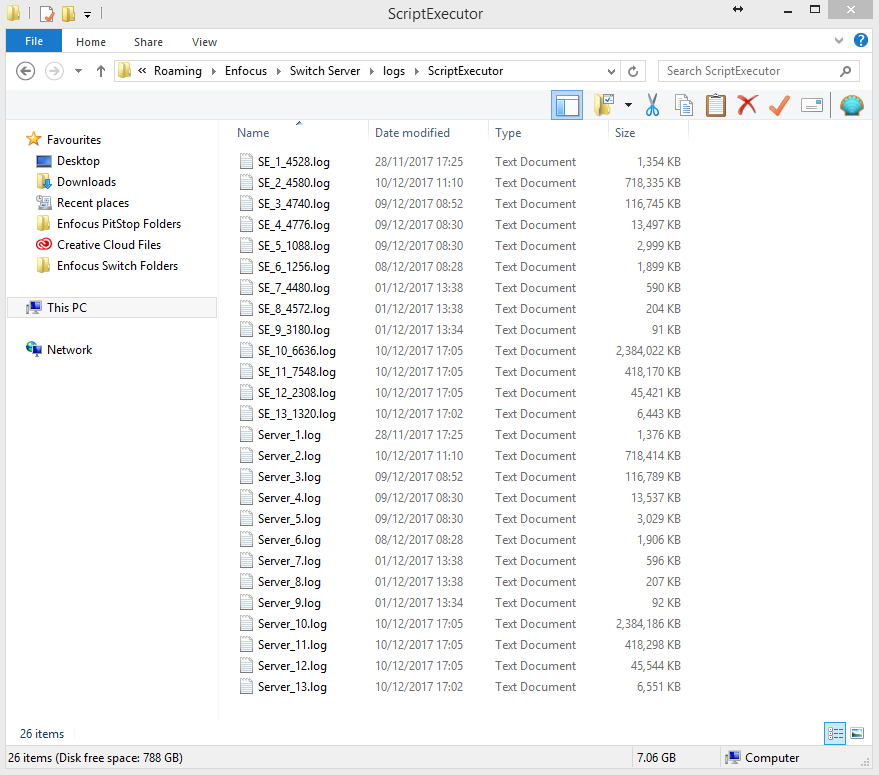This screenshot has height=776, width=880.
Task: Click the red X Delete icon
Action: (x=747, y=105)
